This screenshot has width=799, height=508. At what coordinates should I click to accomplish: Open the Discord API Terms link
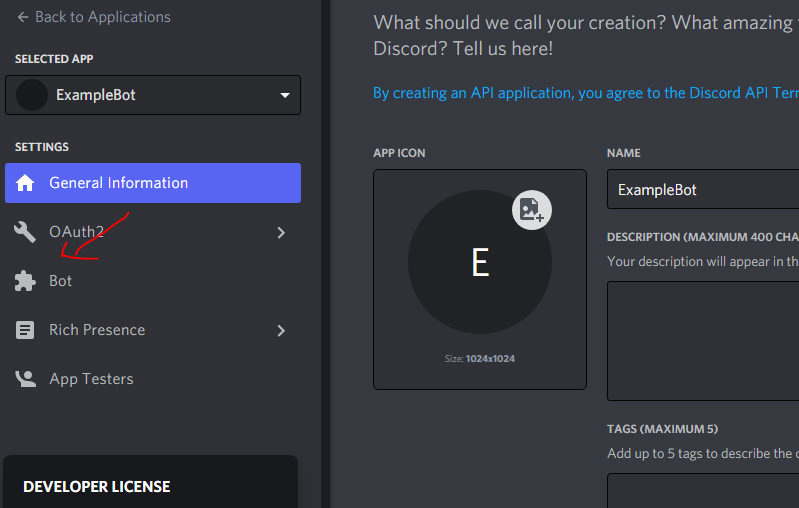pyautogui.click(x=586, y=93)
